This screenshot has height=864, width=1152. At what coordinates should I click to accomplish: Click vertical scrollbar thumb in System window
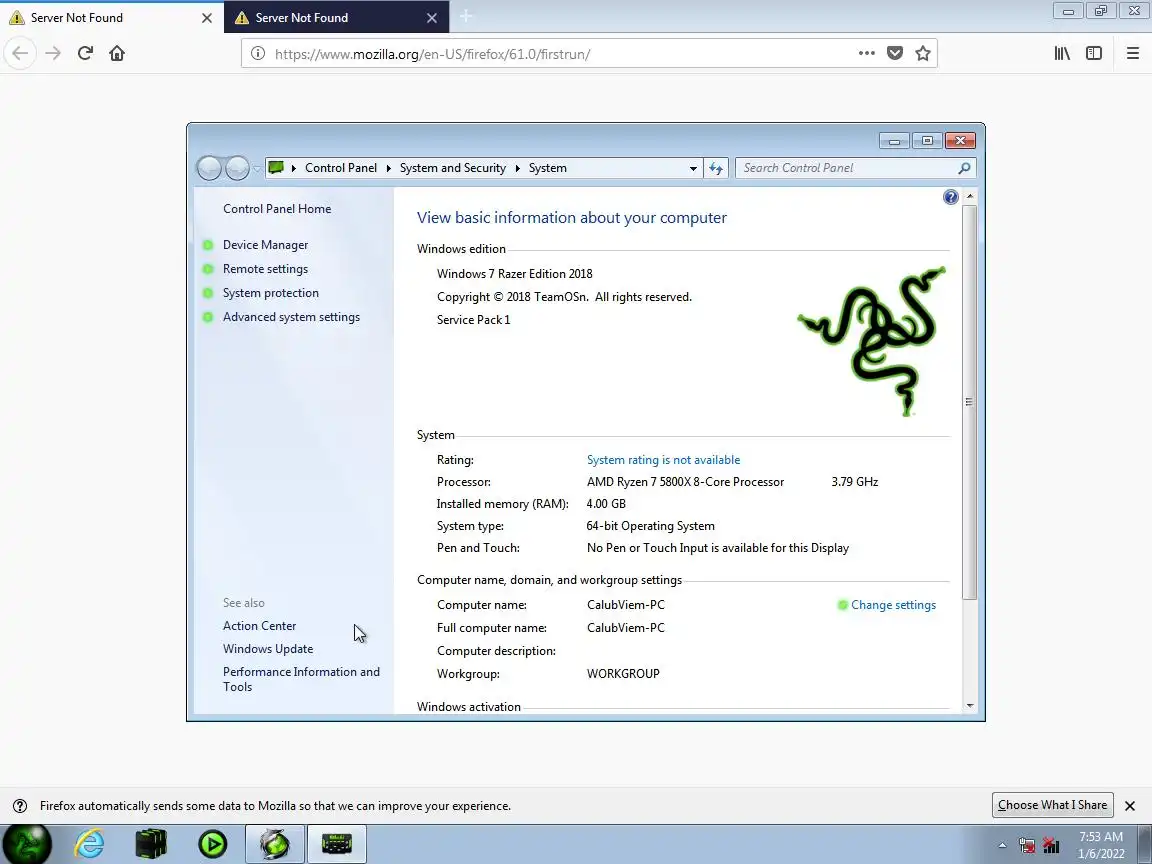point(970,401)
